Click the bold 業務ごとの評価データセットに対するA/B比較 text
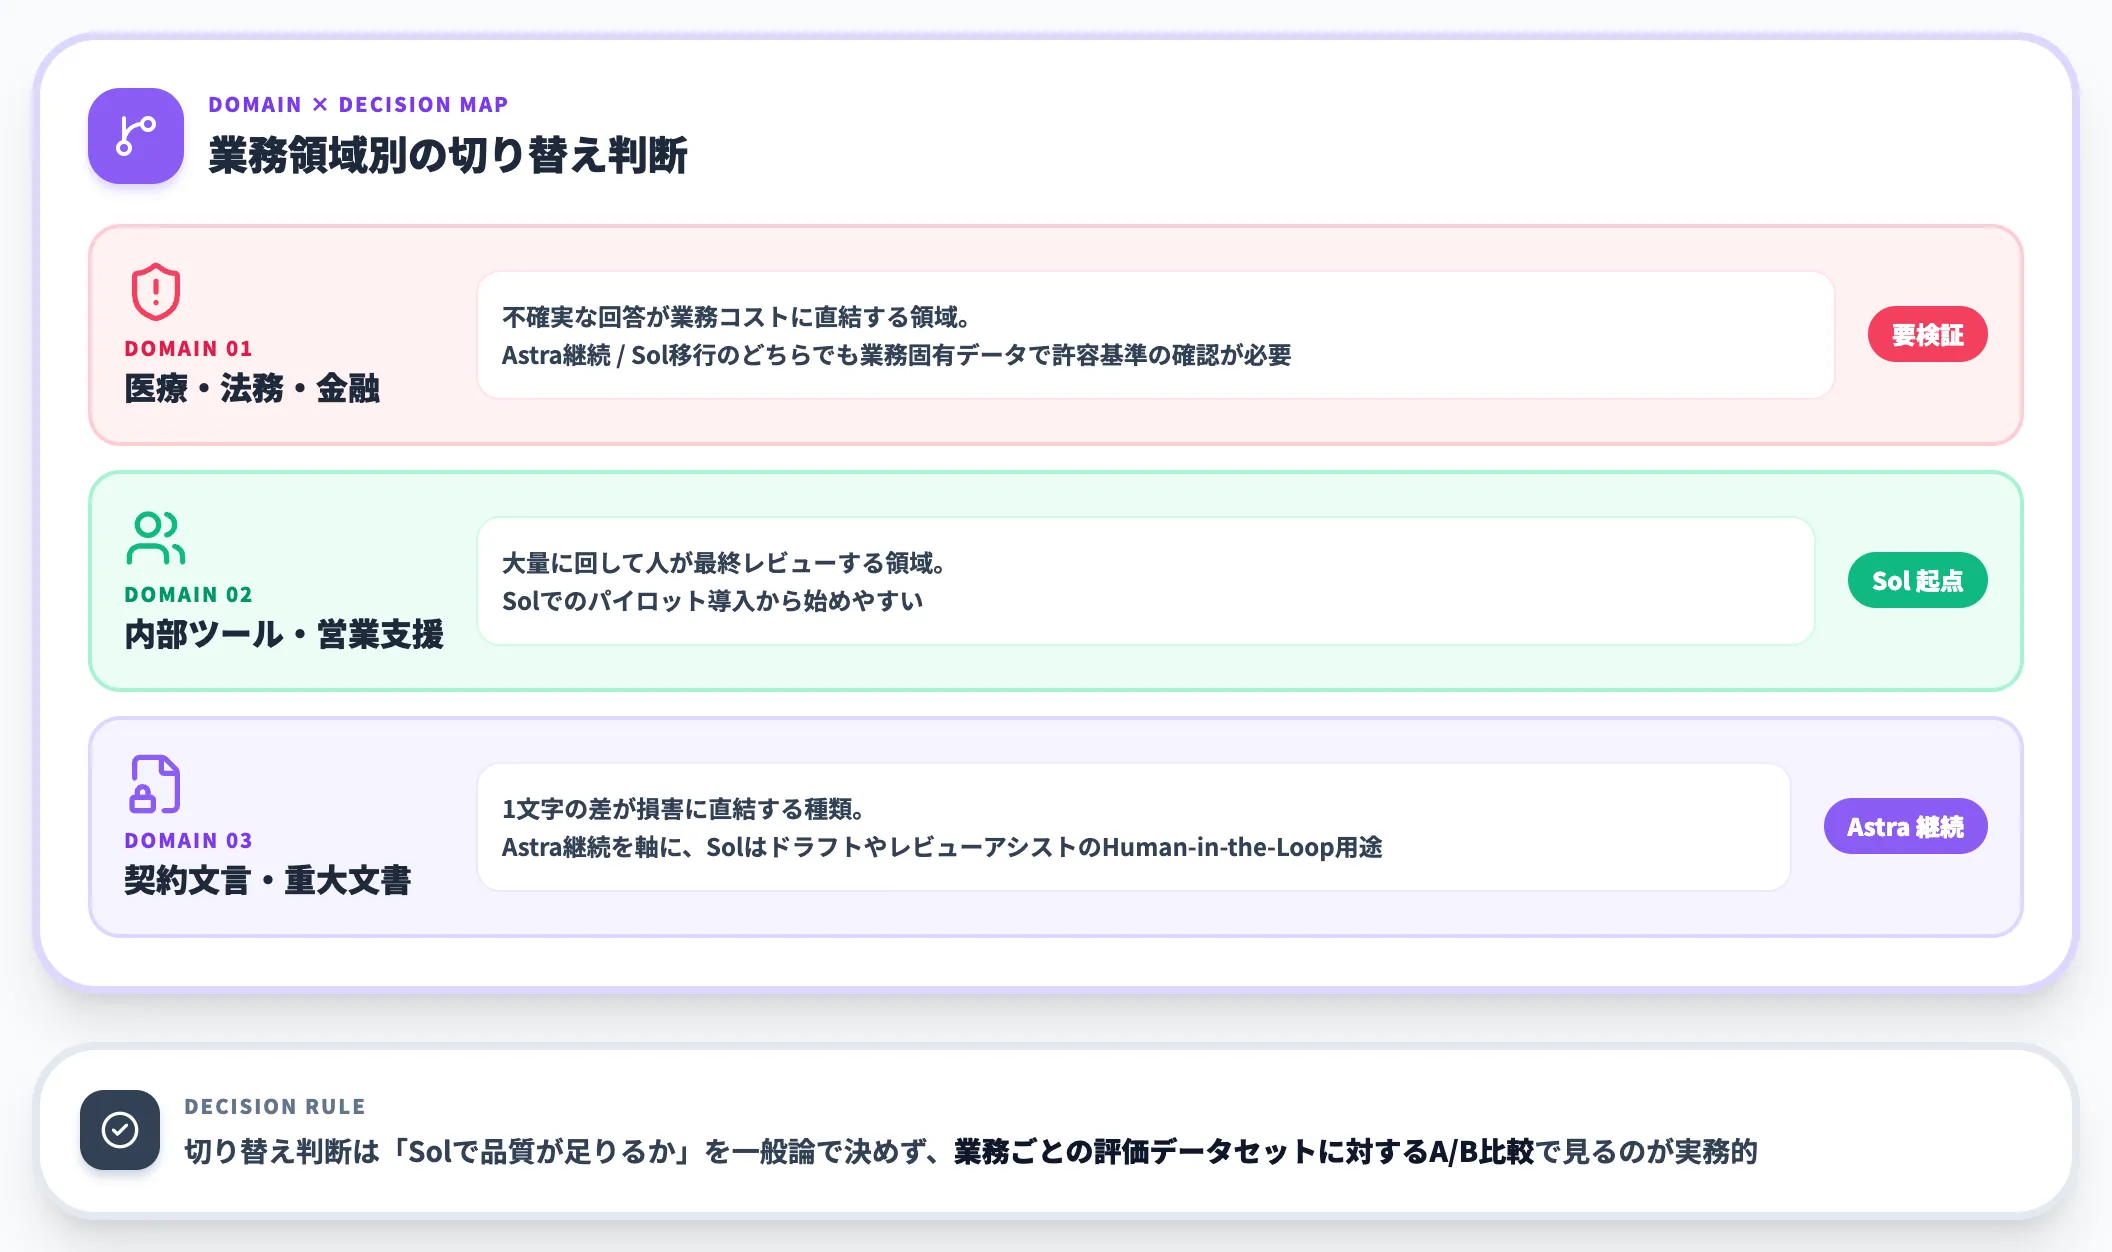Screen dimensions: 2112x1252 point(1243,1151)
